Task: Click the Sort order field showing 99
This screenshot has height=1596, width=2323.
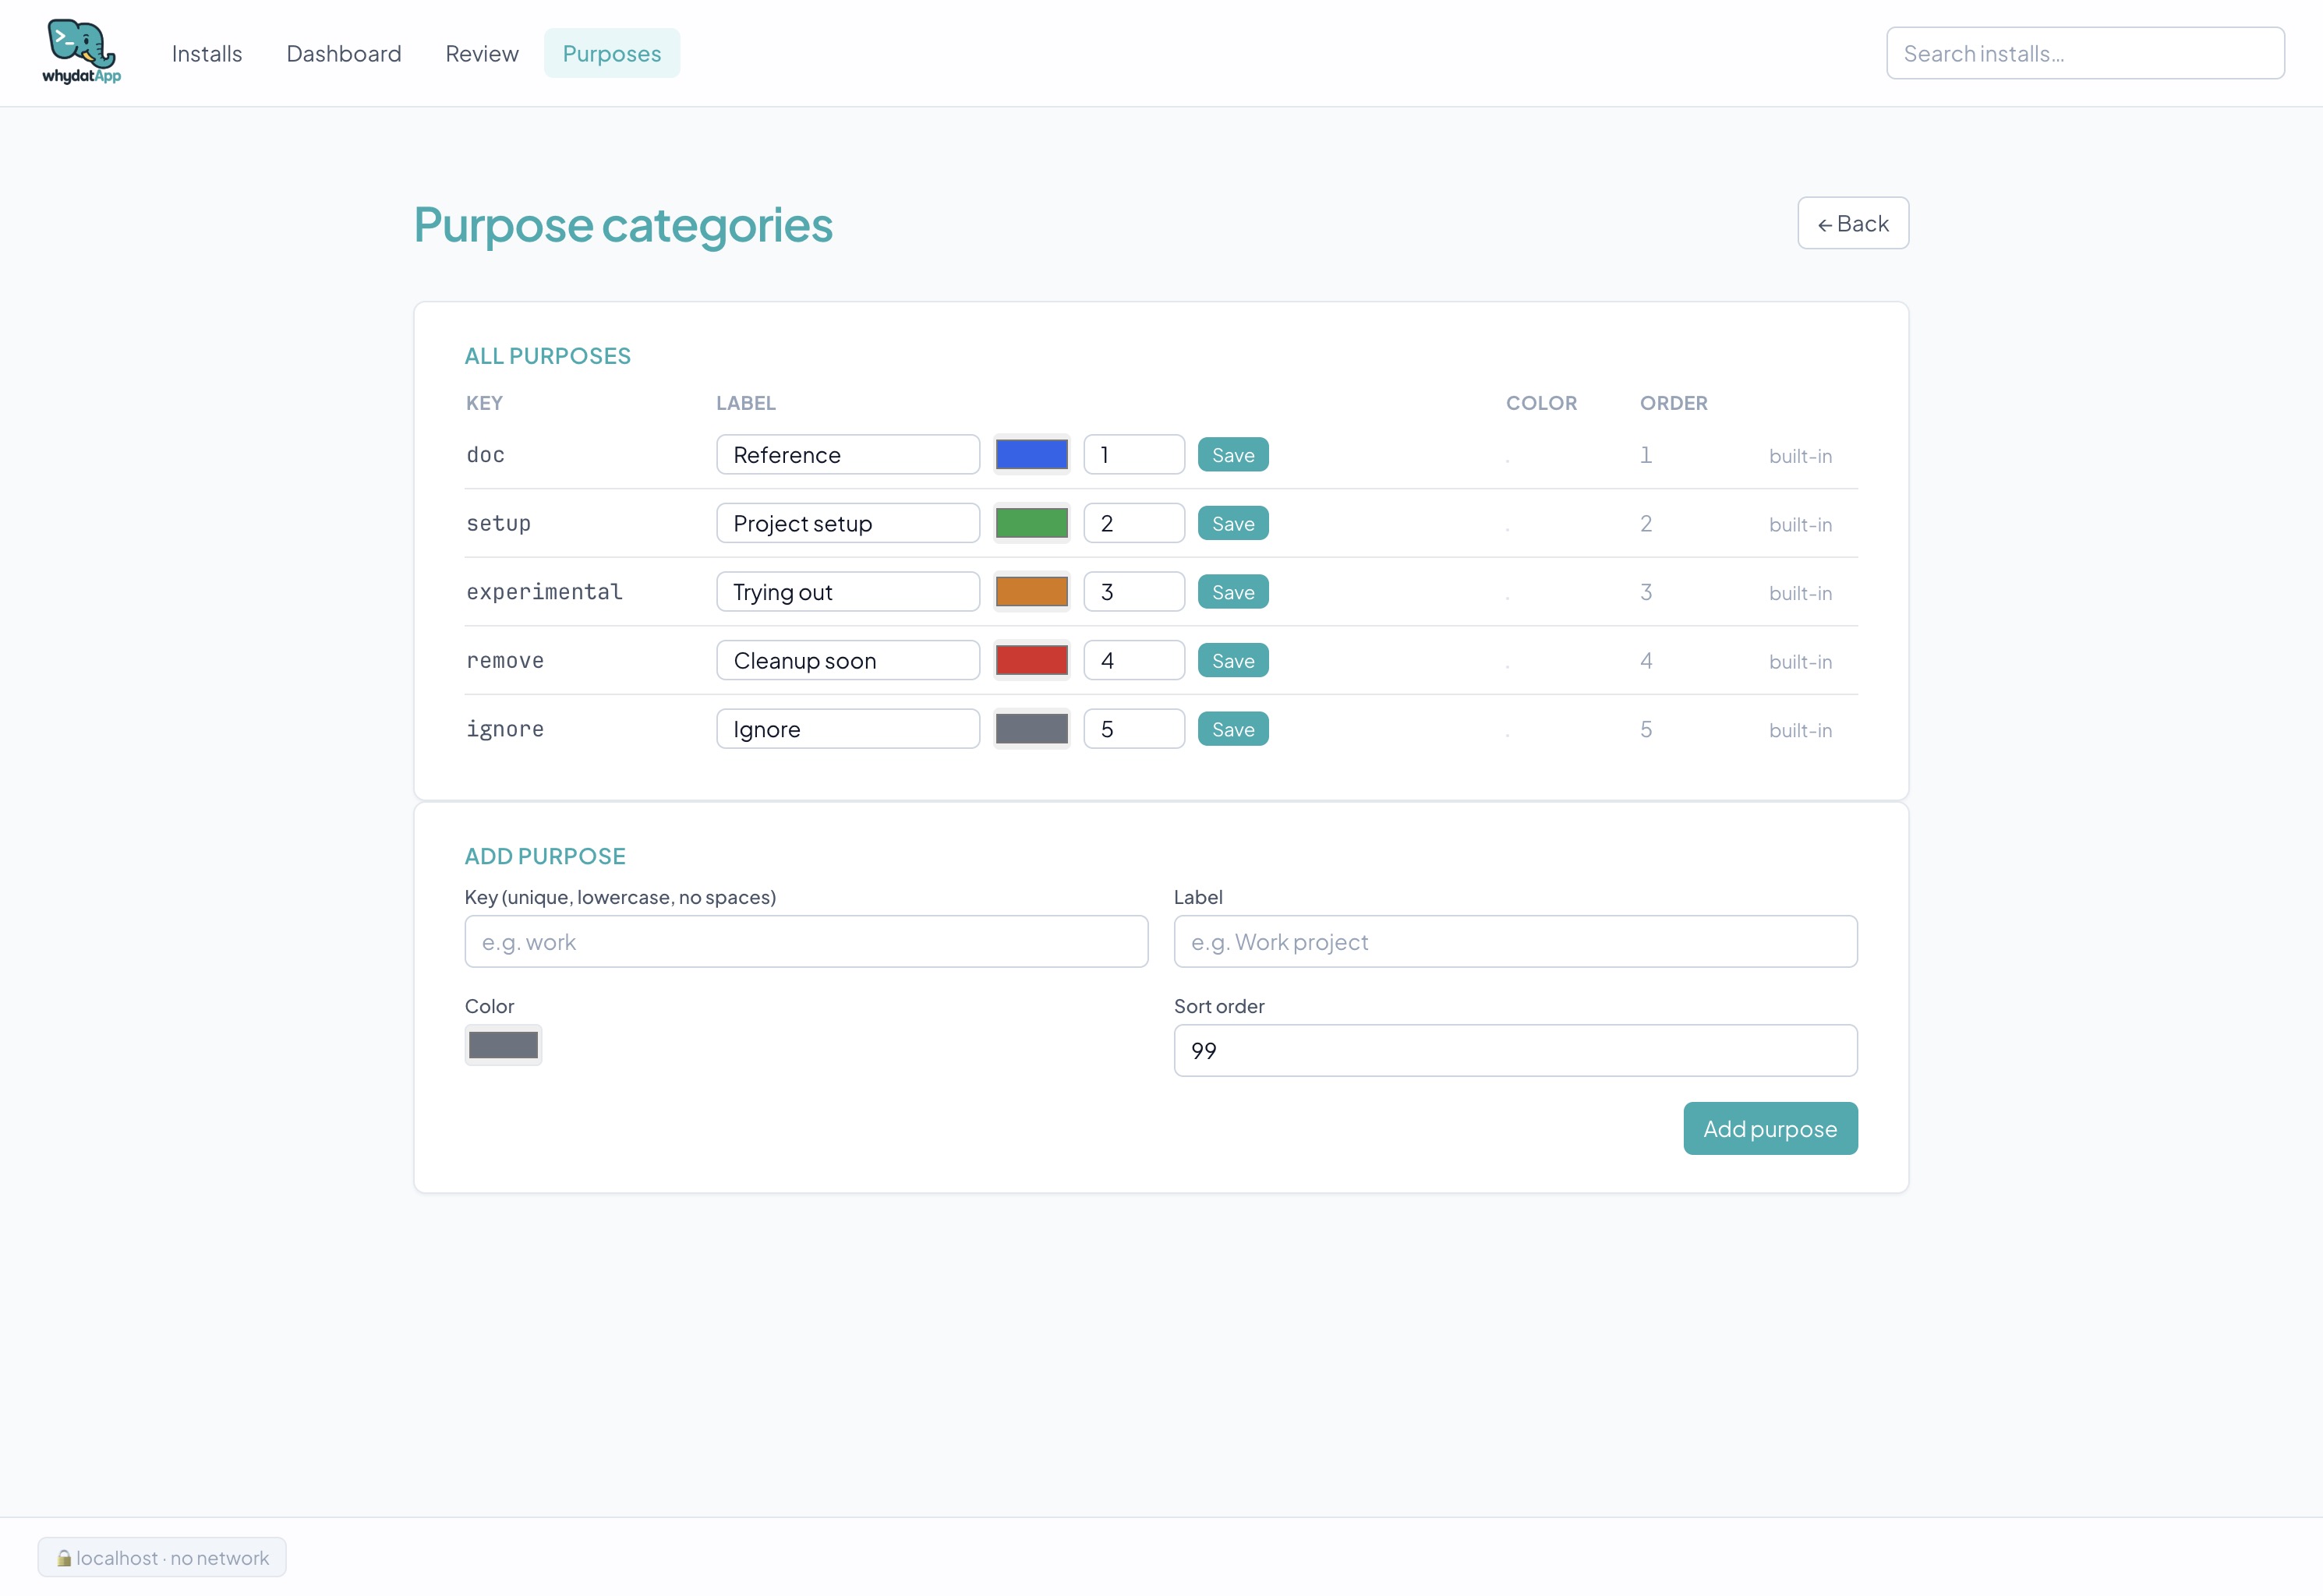Action: [x=1515, y=1050]
